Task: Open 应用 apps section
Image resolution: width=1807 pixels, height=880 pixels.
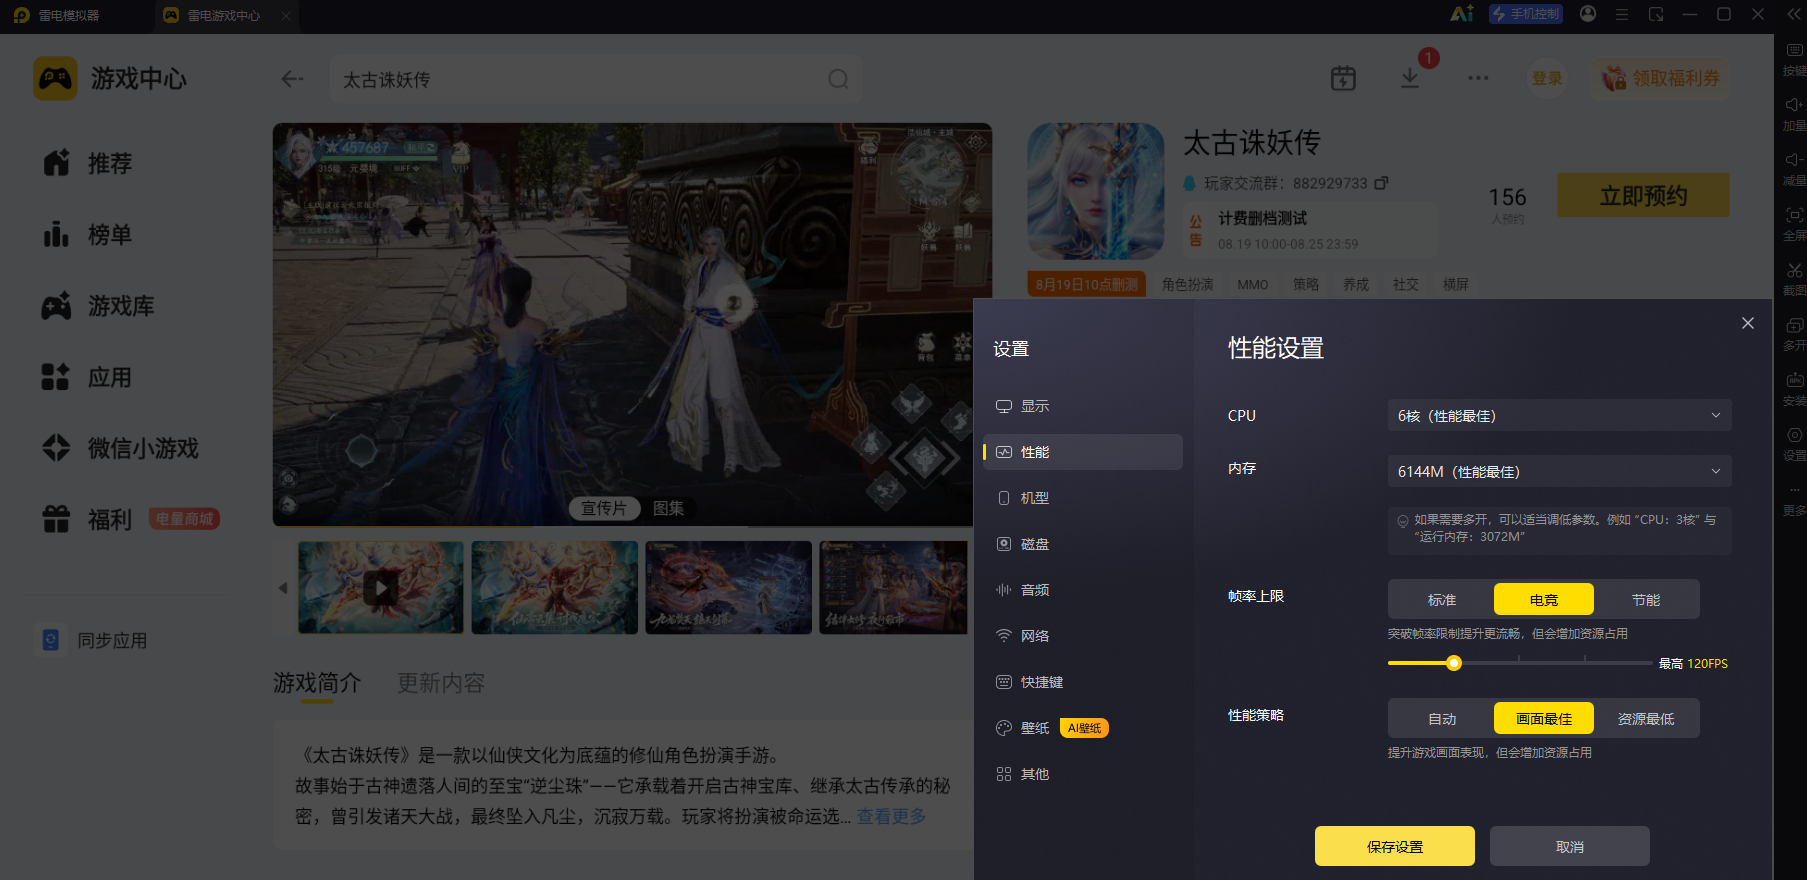Action: pyautogui.click(x=87, y=378)
